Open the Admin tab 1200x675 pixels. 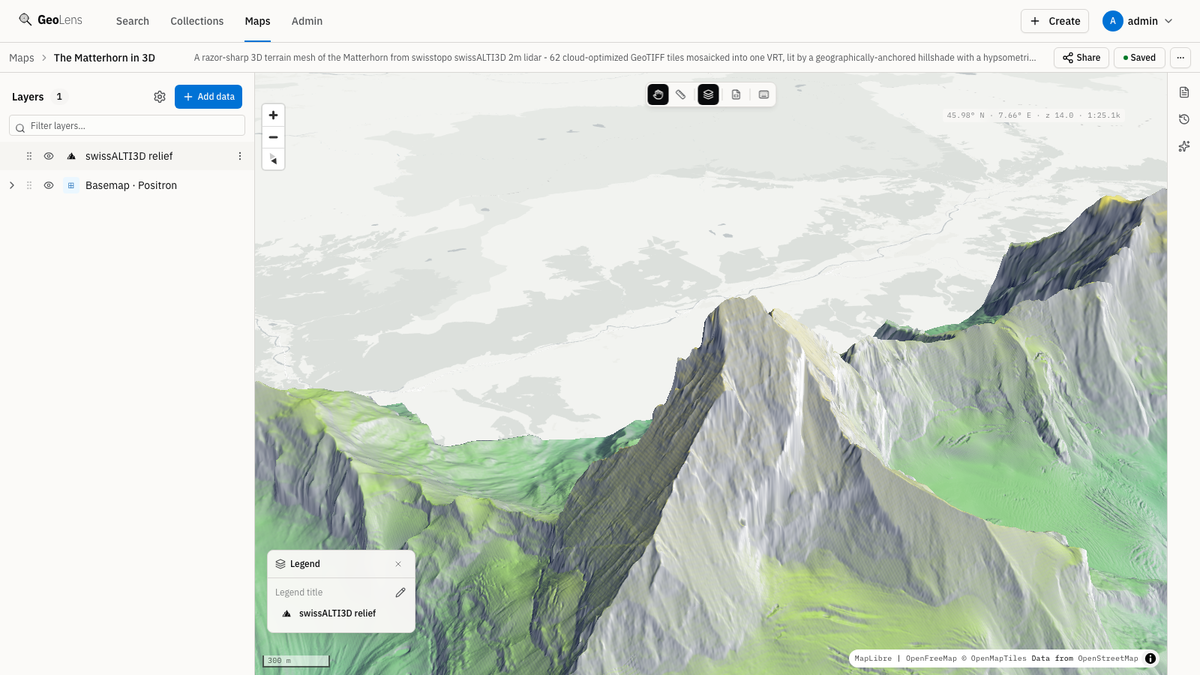(x=307, y=21)
